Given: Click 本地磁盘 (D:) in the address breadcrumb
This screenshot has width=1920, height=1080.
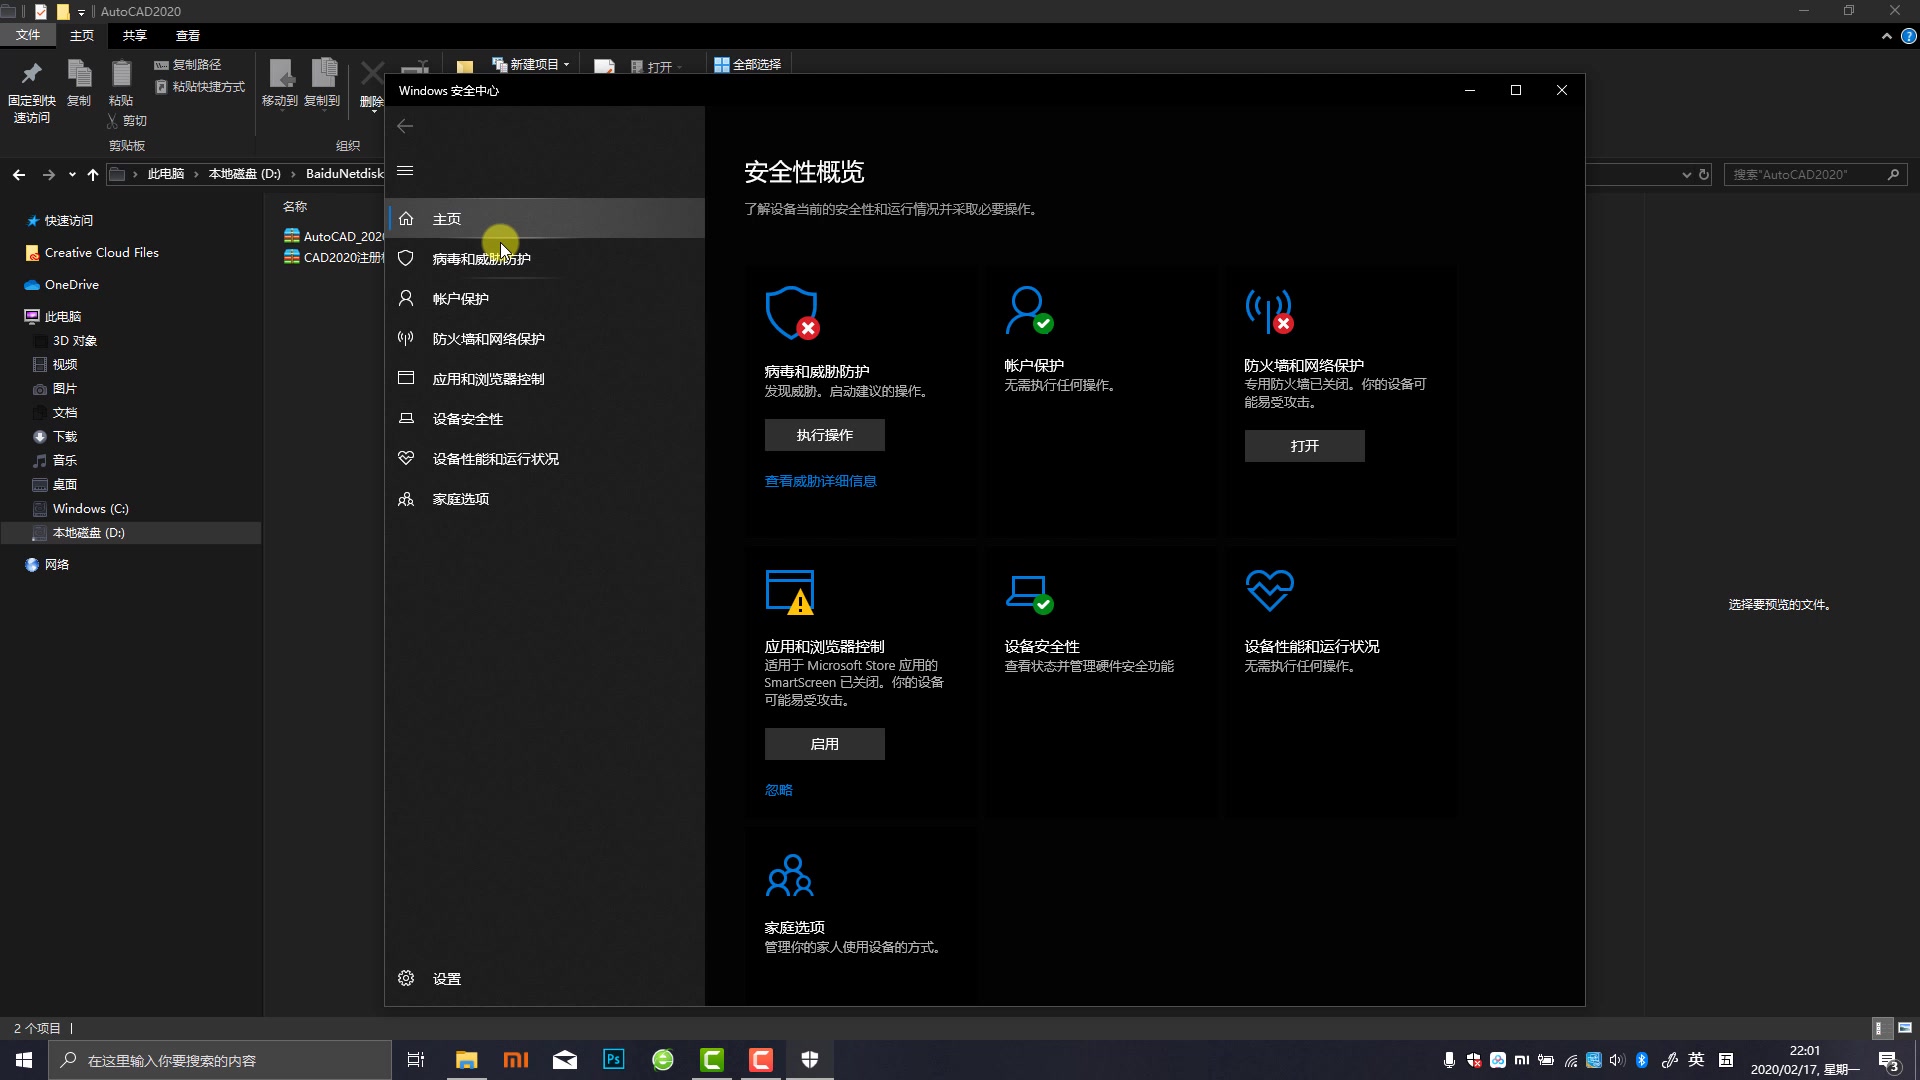Looking at the screenshot, I should [244, 174].
